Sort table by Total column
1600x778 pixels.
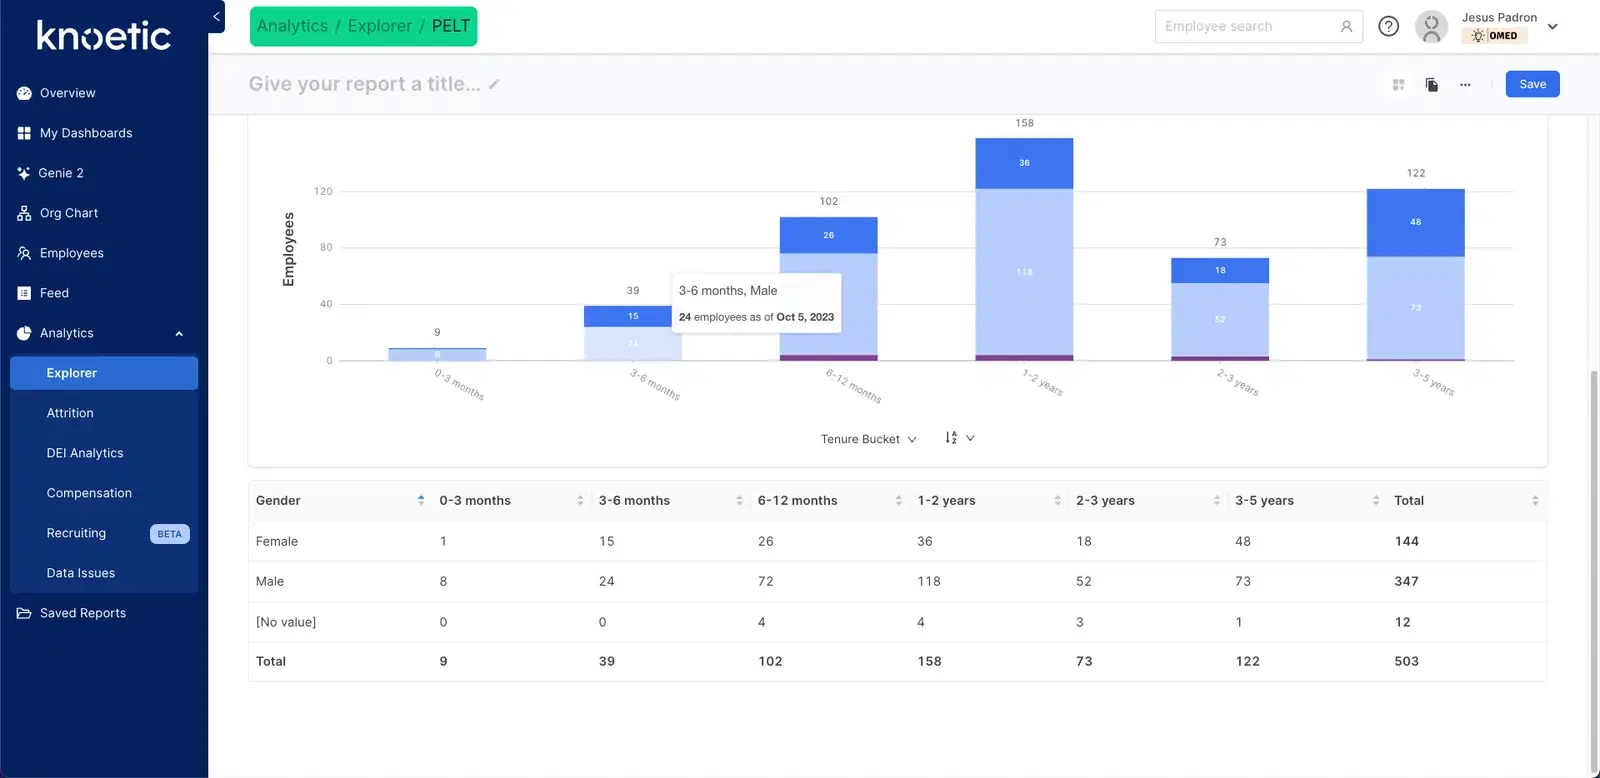[1535, 500]
